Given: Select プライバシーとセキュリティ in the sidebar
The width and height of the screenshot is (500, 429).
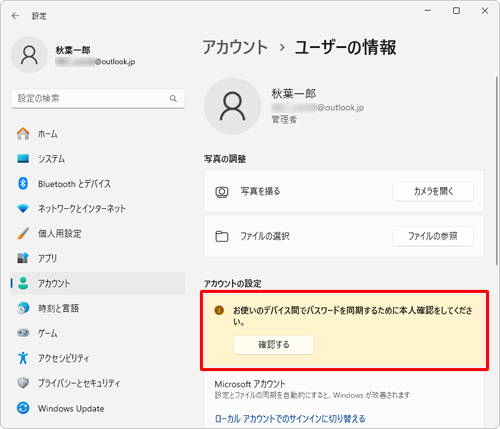Looking at the screenshot, I should [97, 383].
